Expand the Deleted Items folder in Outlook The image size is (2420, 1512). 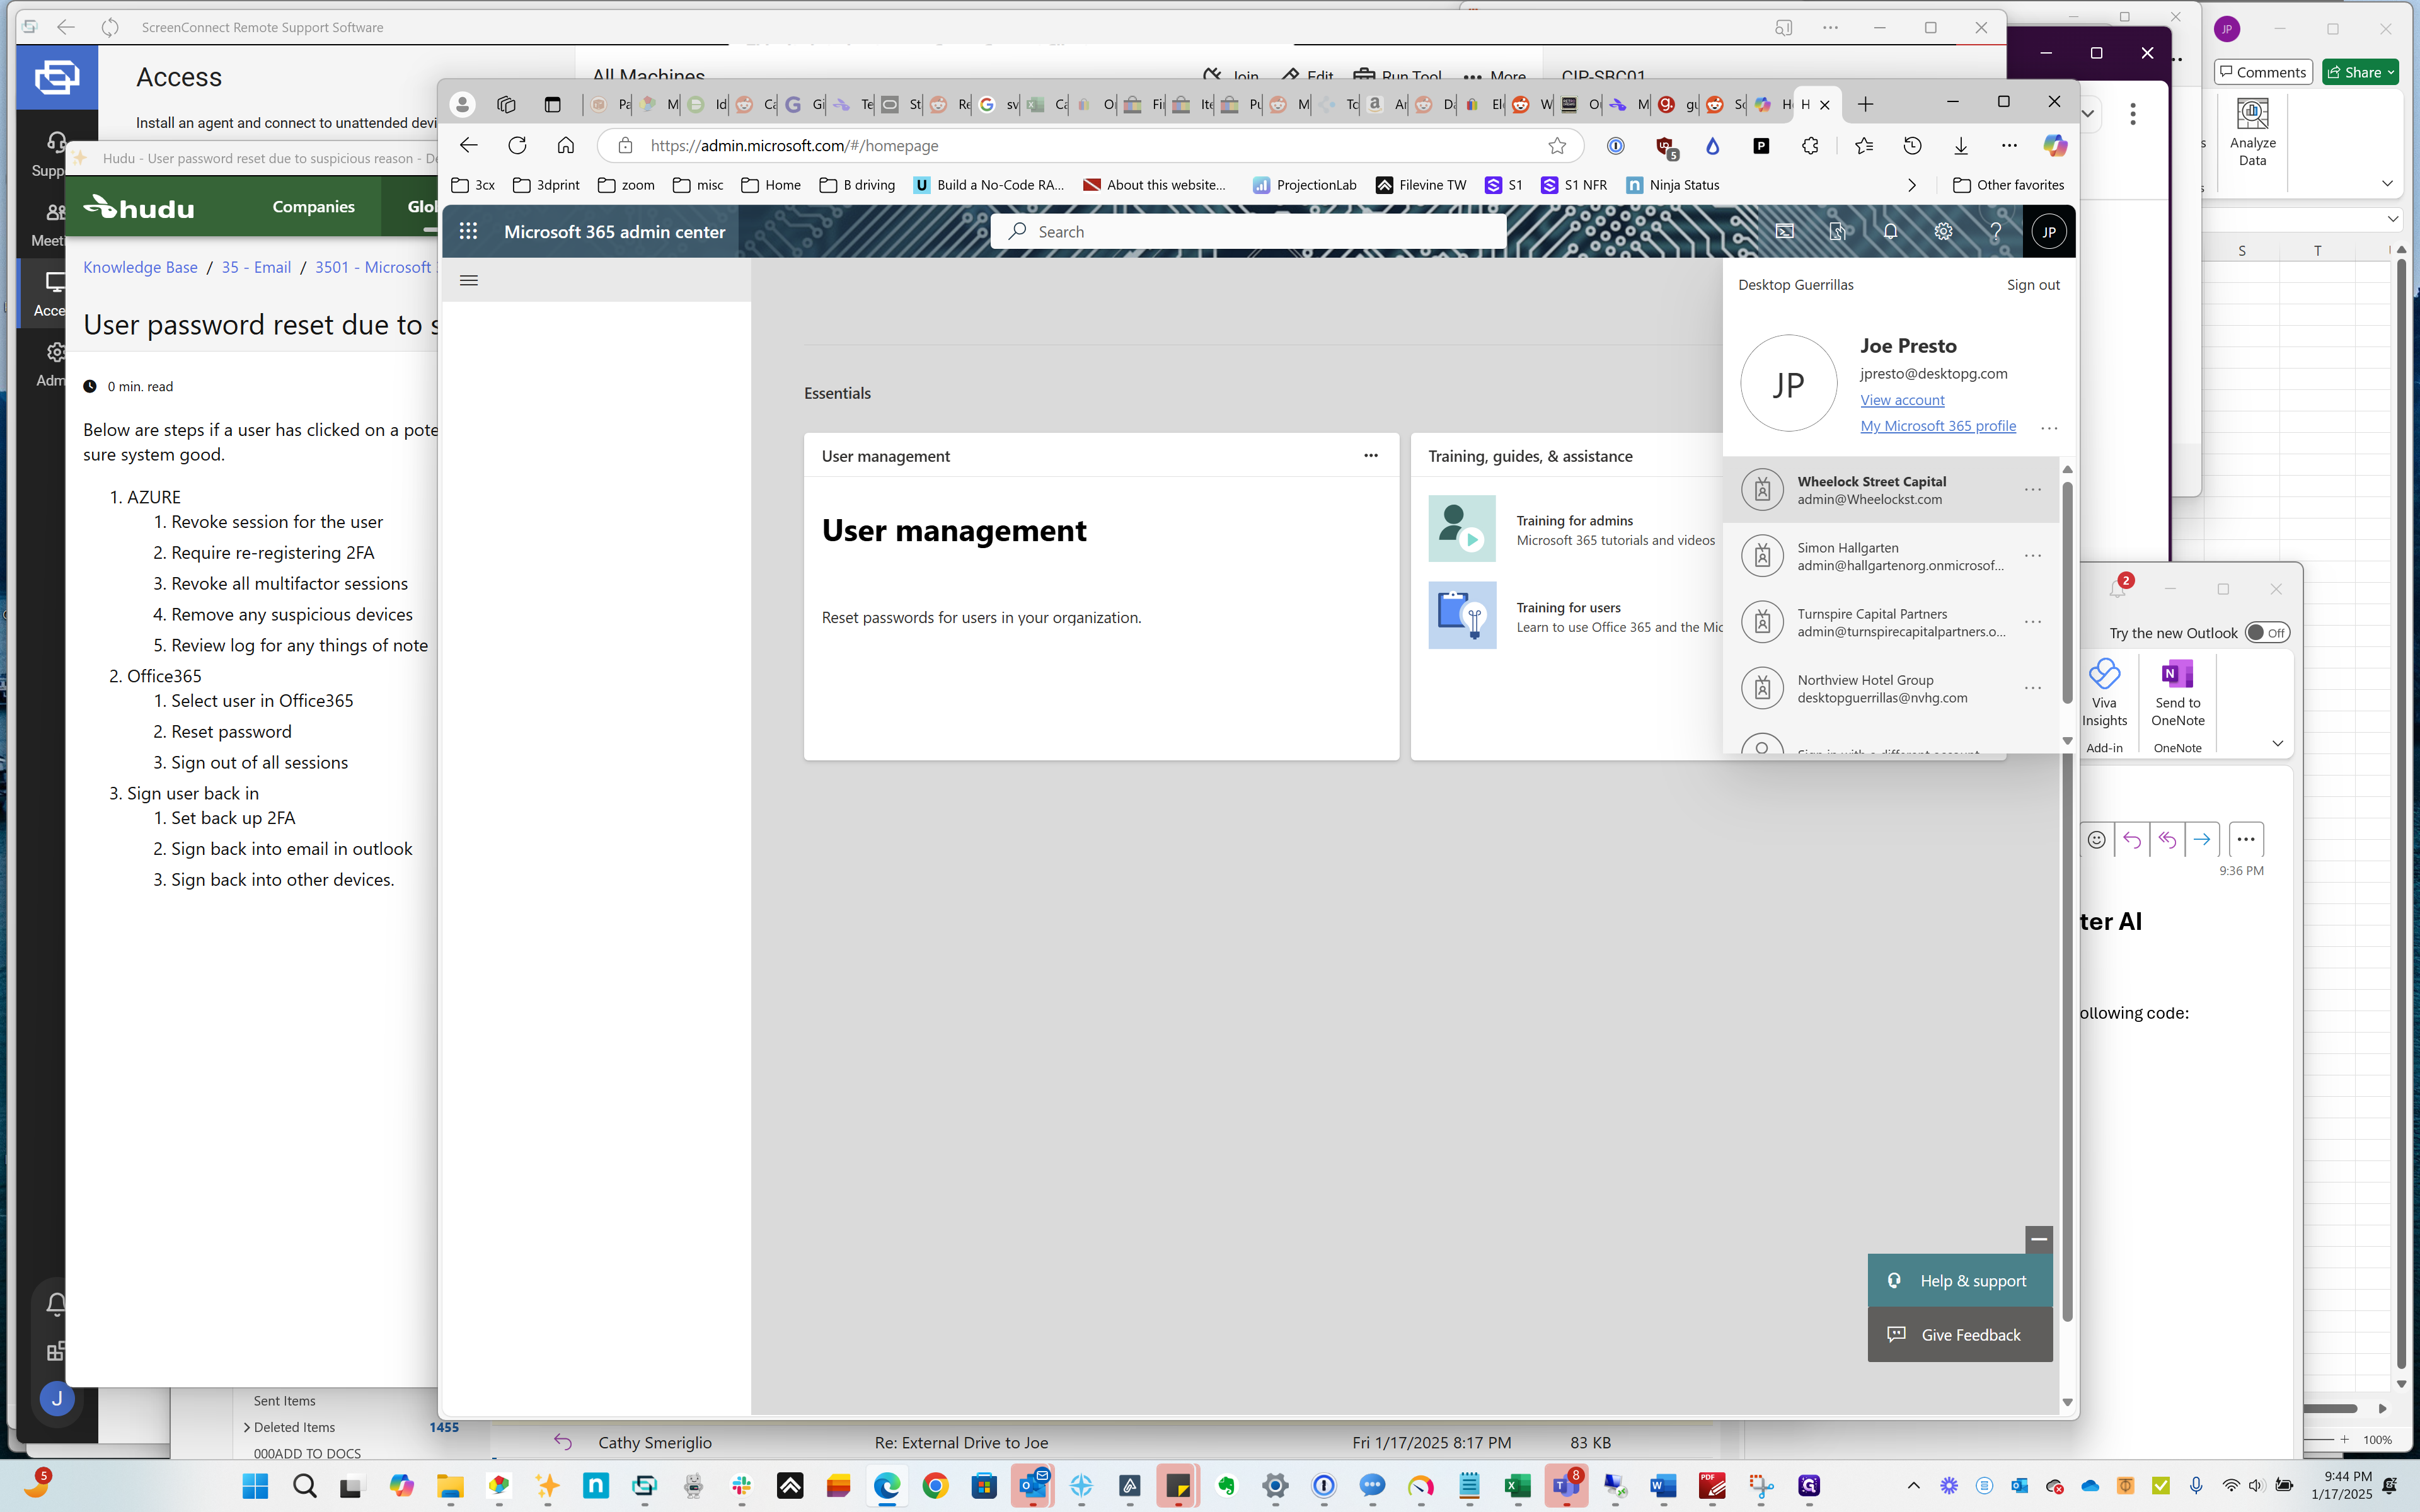[x=247, y=1427]
